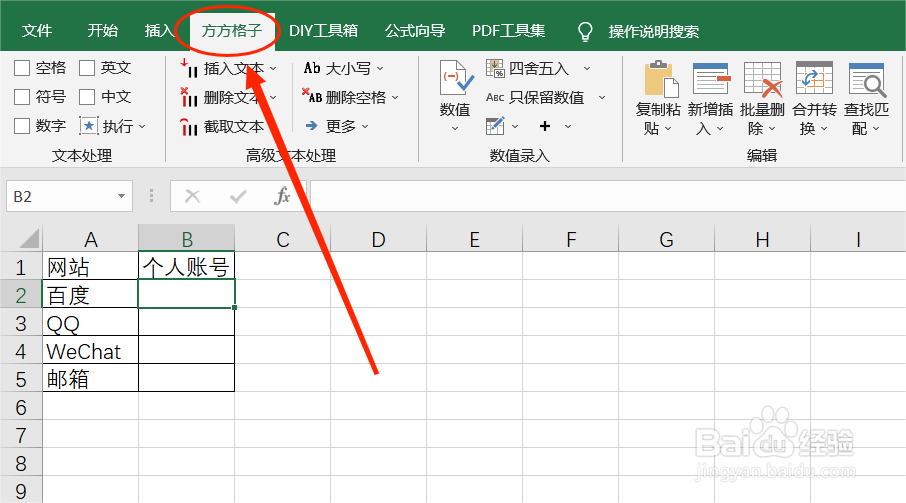This screenshot has width=906, height=503.
Task: Tick the 英文 checkbox
Action: (87, 68)
